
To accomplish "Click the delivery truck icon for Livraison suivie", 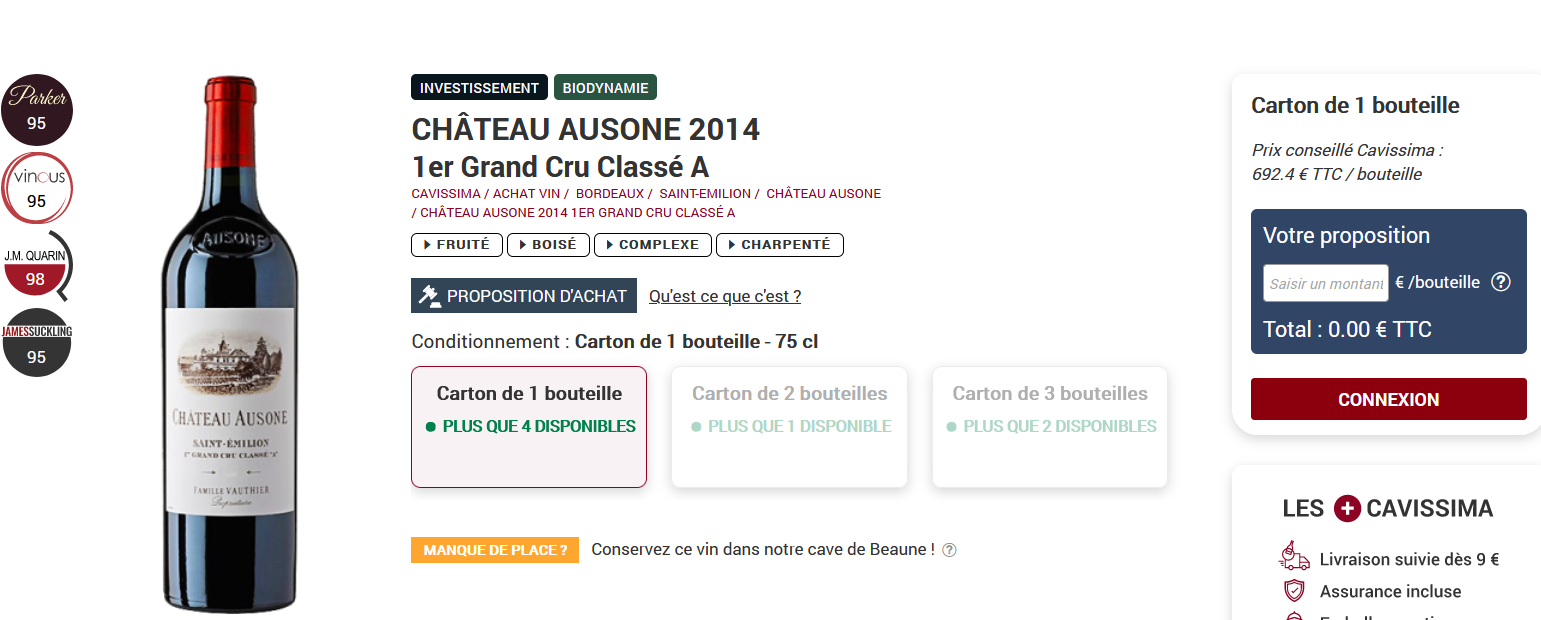I will (x=1294, y=556).
